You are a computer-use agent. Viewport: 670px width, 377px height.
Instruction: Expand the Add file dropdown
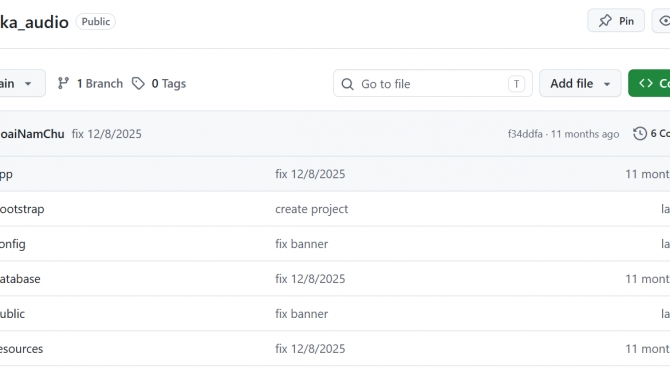coord(580,83)
